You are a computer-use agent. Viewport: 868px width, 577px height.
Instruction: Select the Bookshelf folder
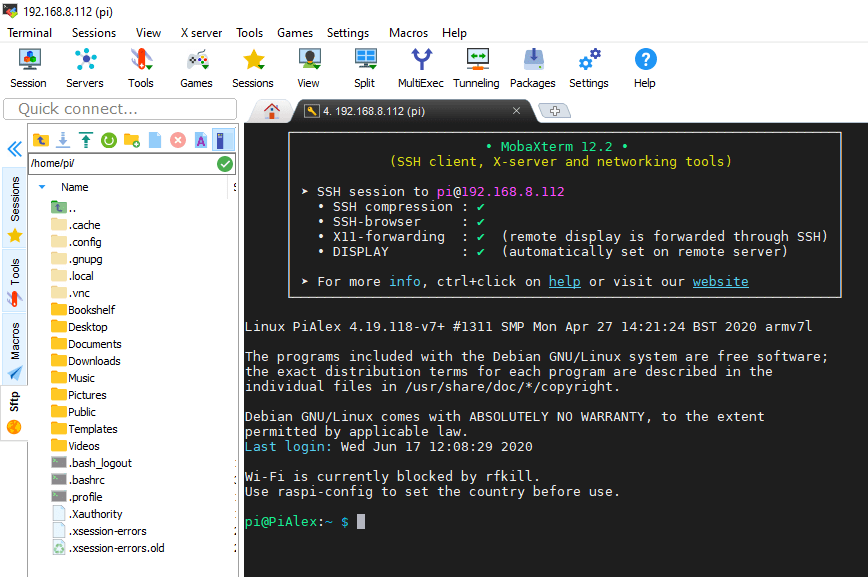pos(83,310)
